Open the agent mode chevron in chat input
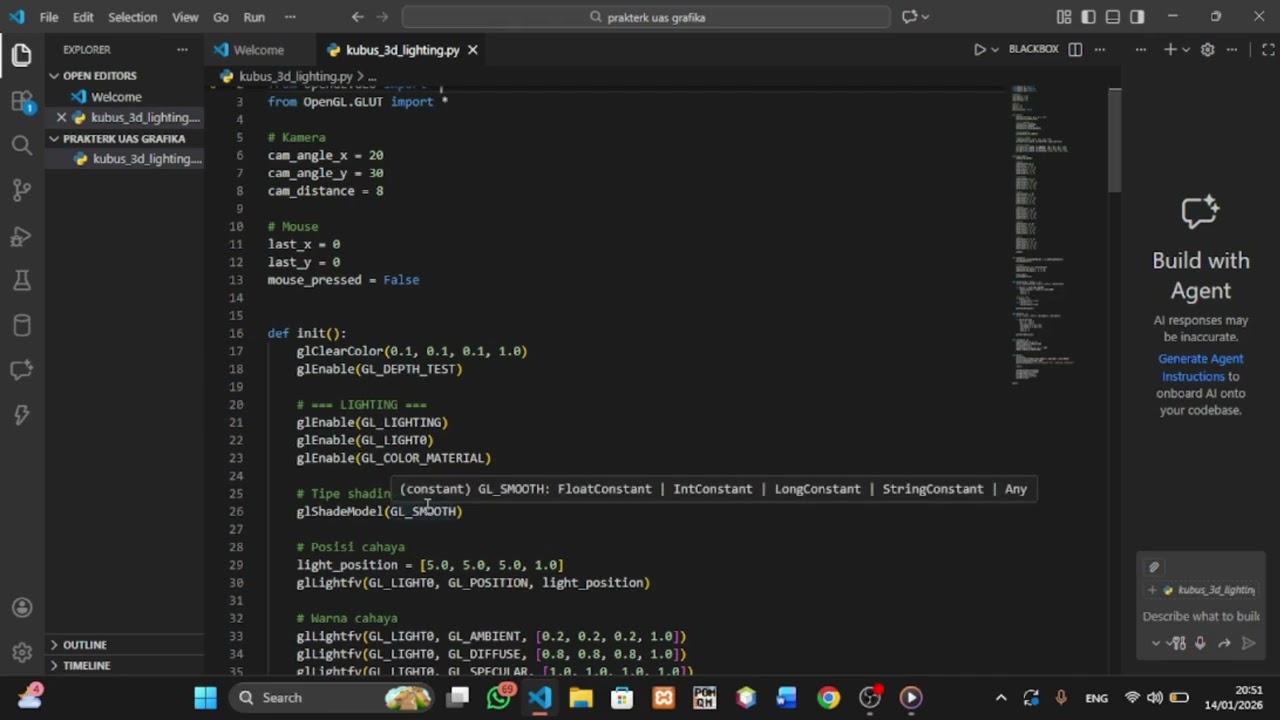Screen dimensions: 1280x720 point(1156,643)
